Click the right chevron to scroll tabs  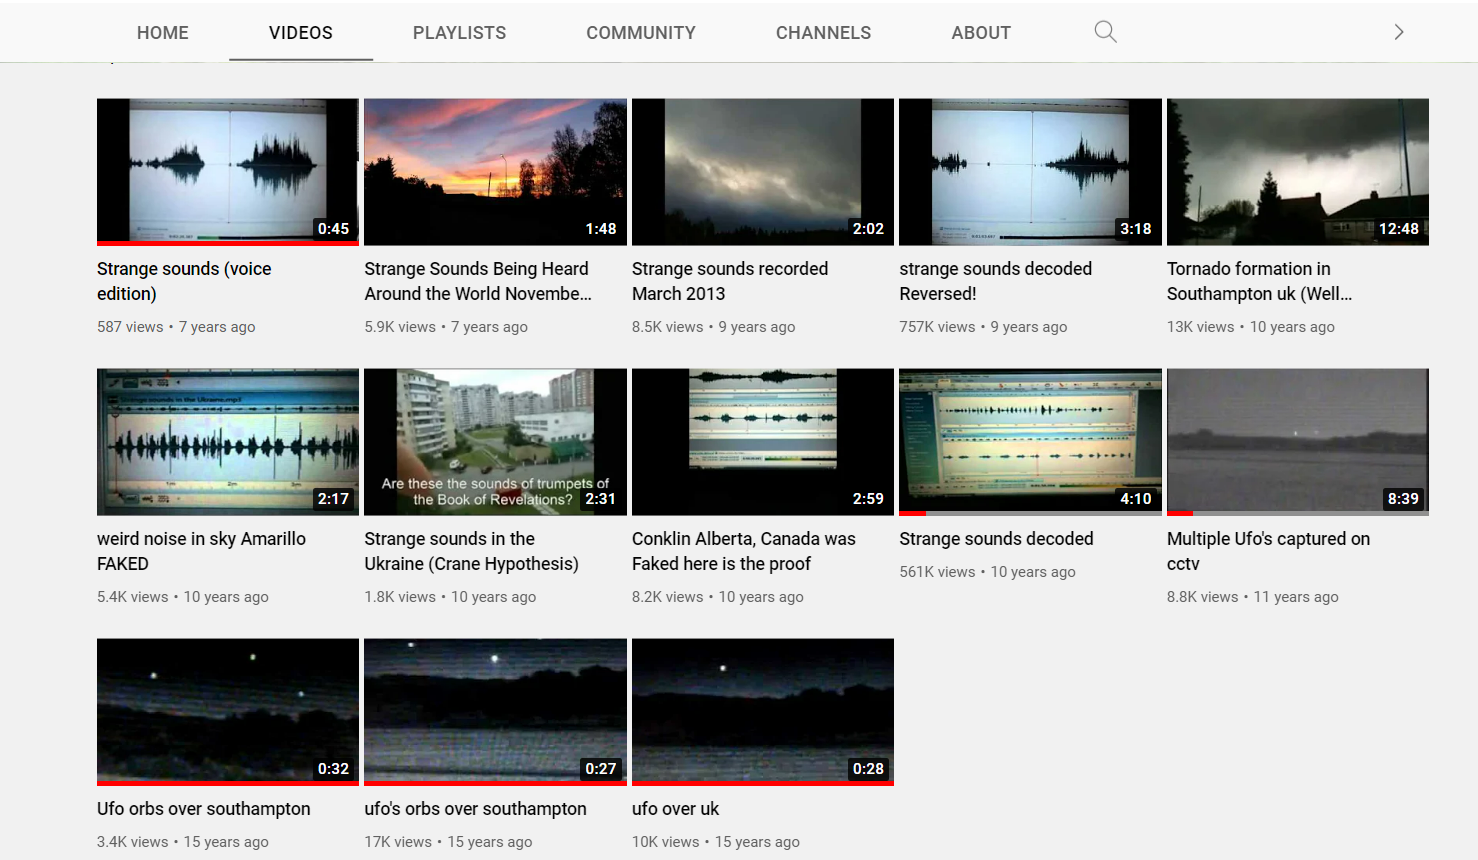(x=1398, y=32)
